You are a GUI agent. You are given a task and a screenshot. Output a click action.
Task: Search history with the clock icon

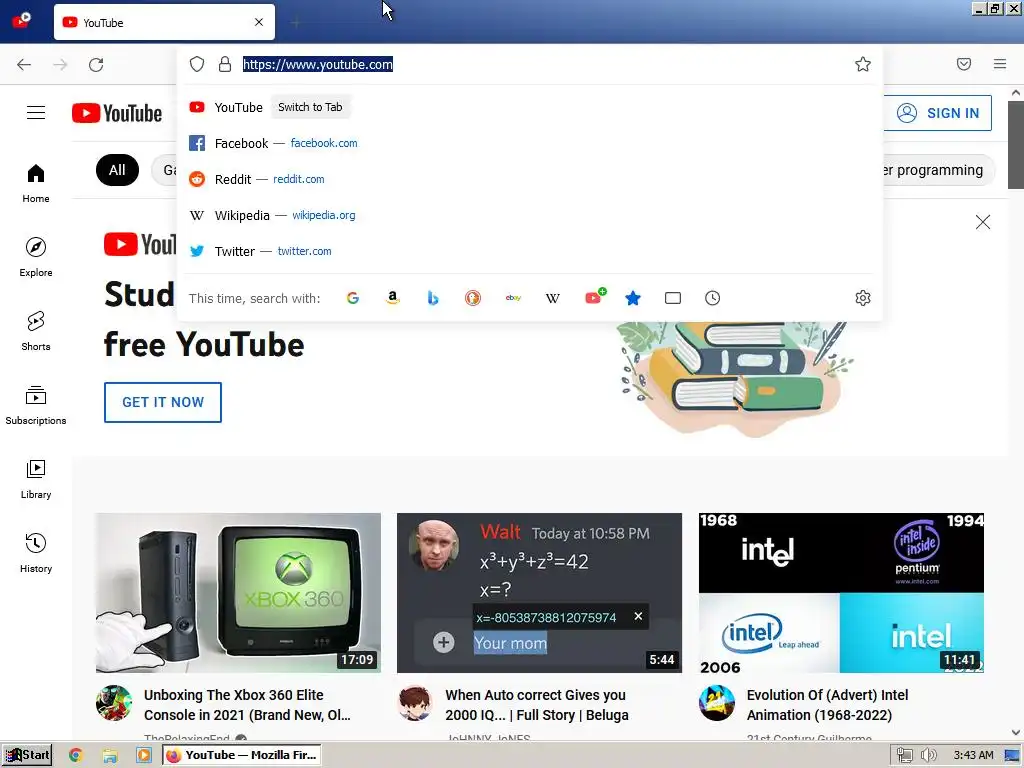click(x=712, y=298)
